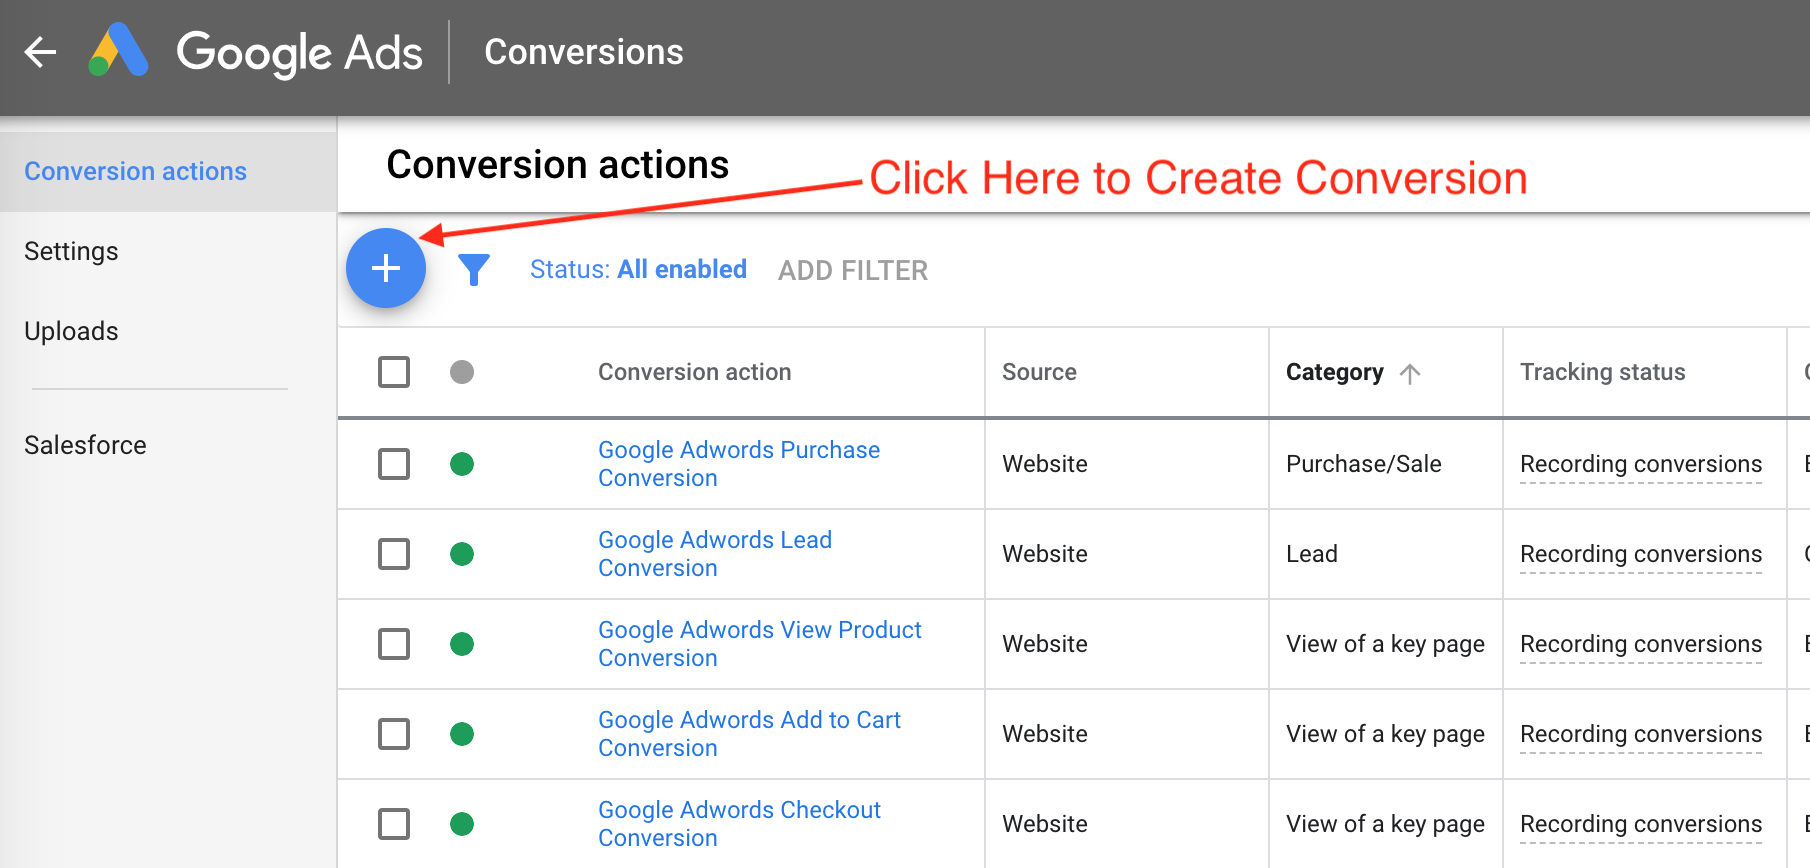Click the Website source cell in View Product row
This screenshot has width=1810, height=868.
click(1044, 644)
